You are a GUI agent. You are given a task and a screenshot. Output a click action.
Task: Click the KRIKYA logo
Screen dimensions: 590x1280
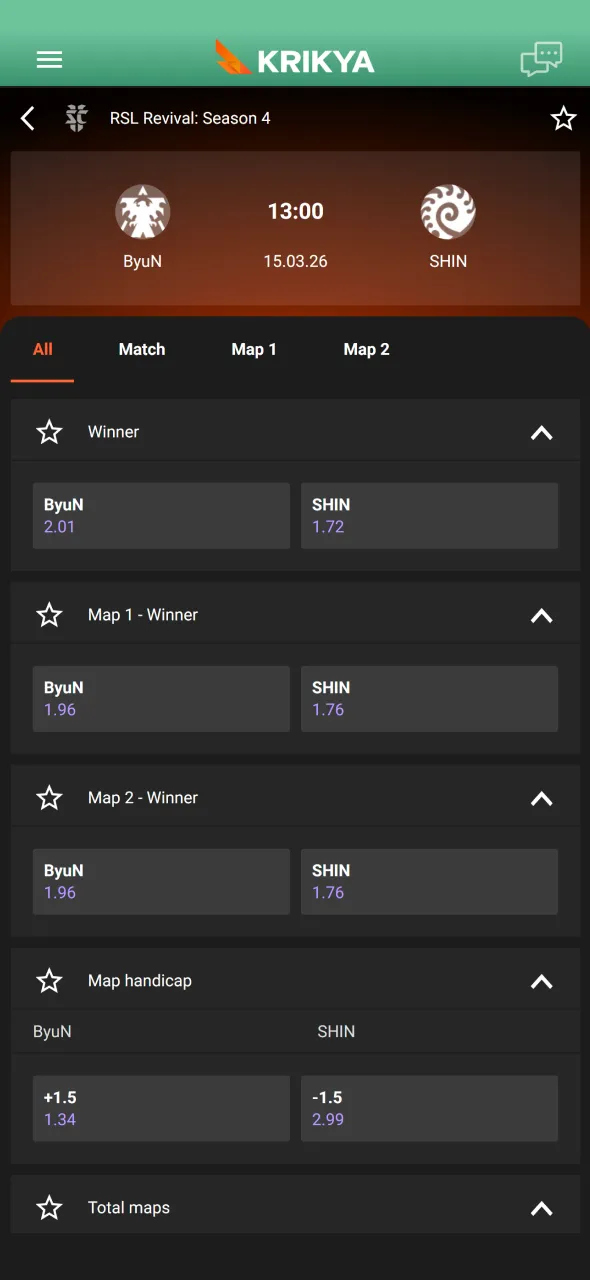[294, 59]
